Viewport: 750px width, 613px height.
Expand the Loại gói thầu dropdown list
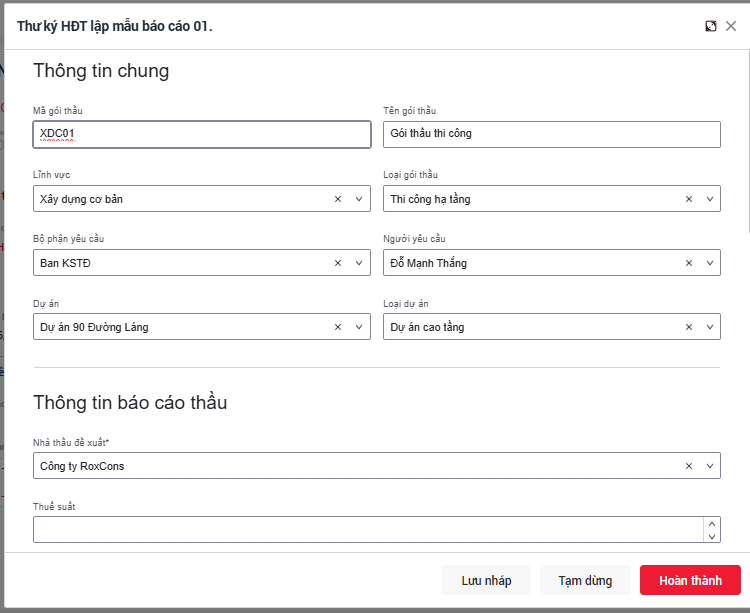click(x=709, y=199)
